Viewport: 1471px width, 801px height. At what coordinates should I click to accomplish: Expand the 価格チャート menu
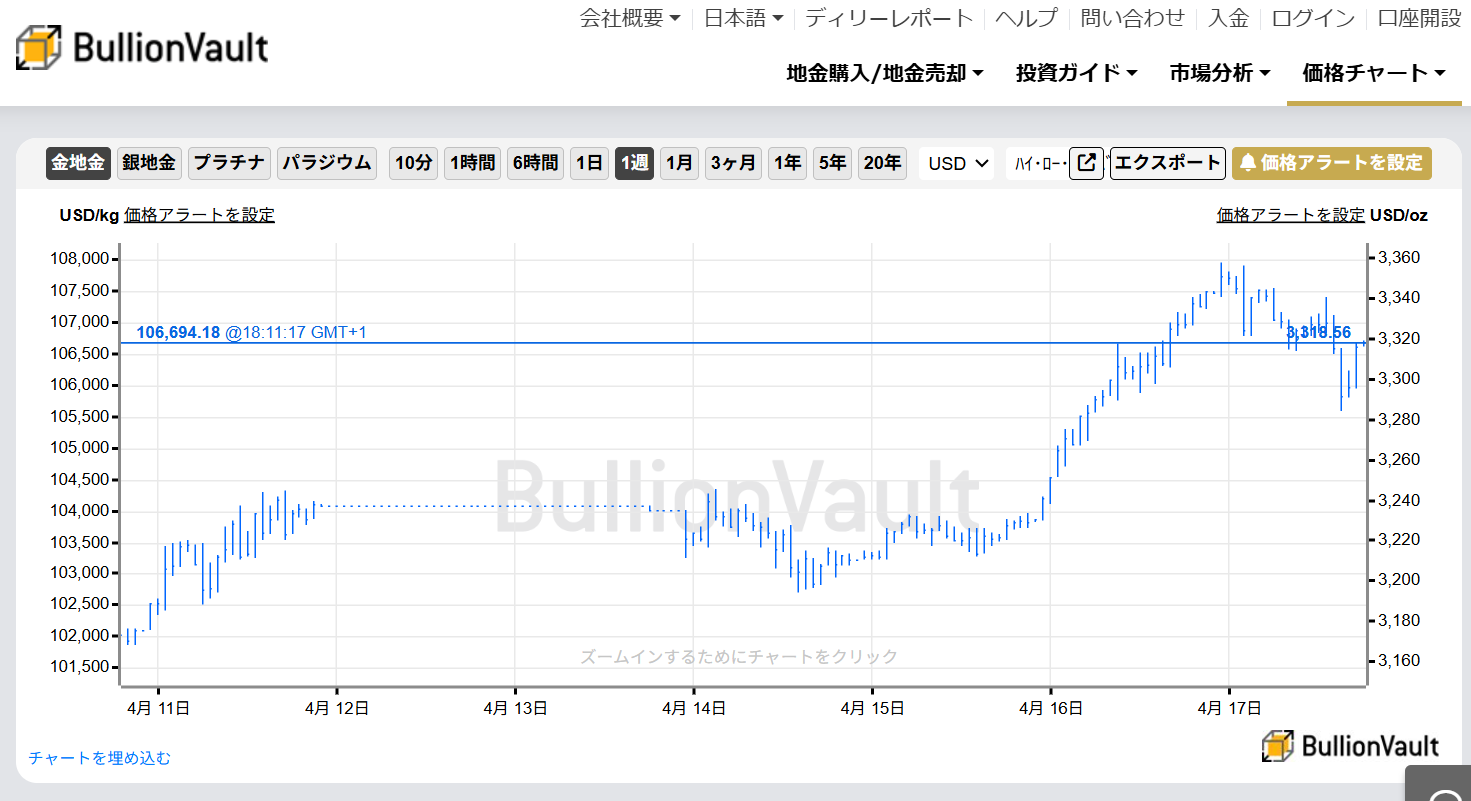point(1374,73)
